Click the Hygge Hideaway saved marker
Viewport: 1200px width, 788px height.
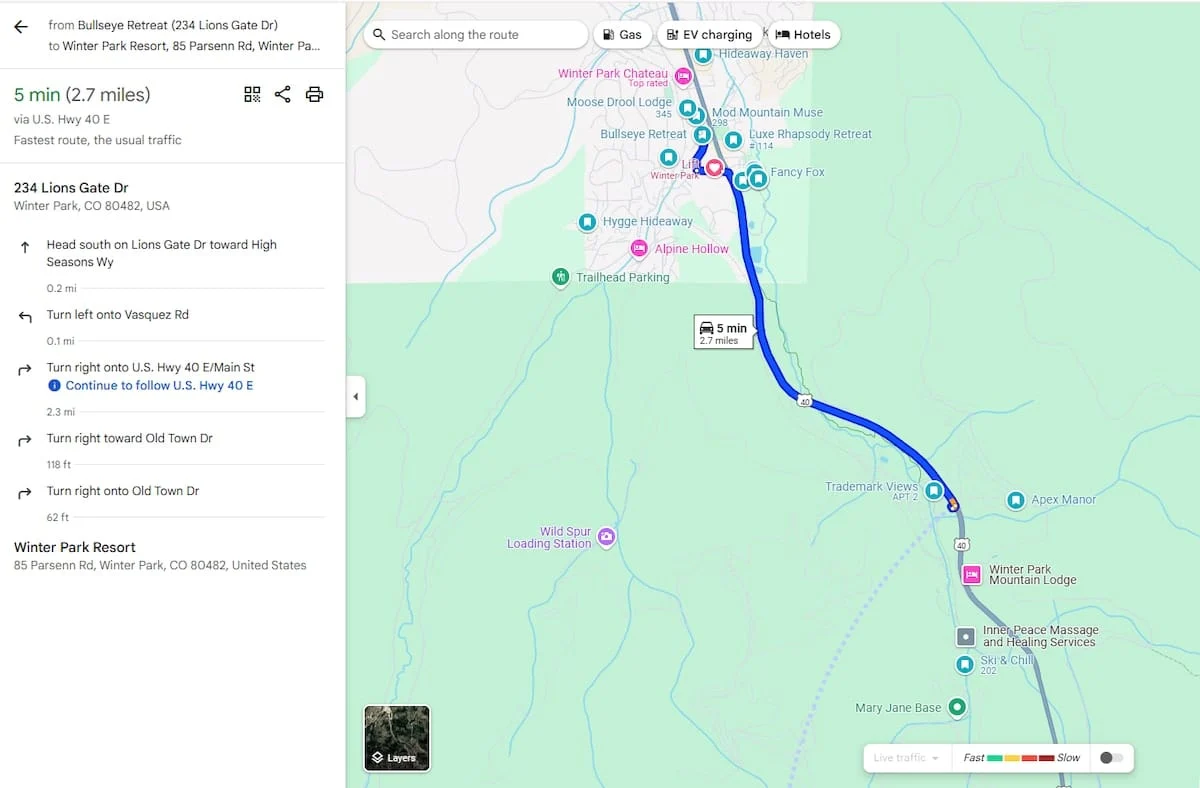point(588,222)
